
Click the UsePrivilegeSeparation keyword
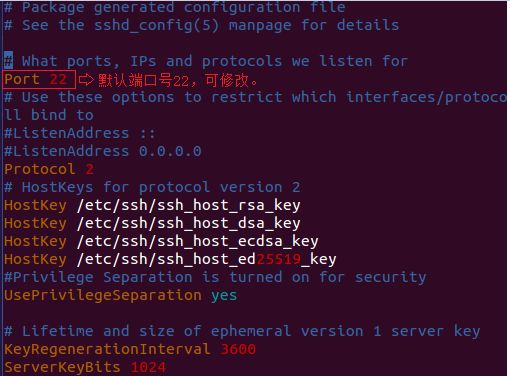103,295
